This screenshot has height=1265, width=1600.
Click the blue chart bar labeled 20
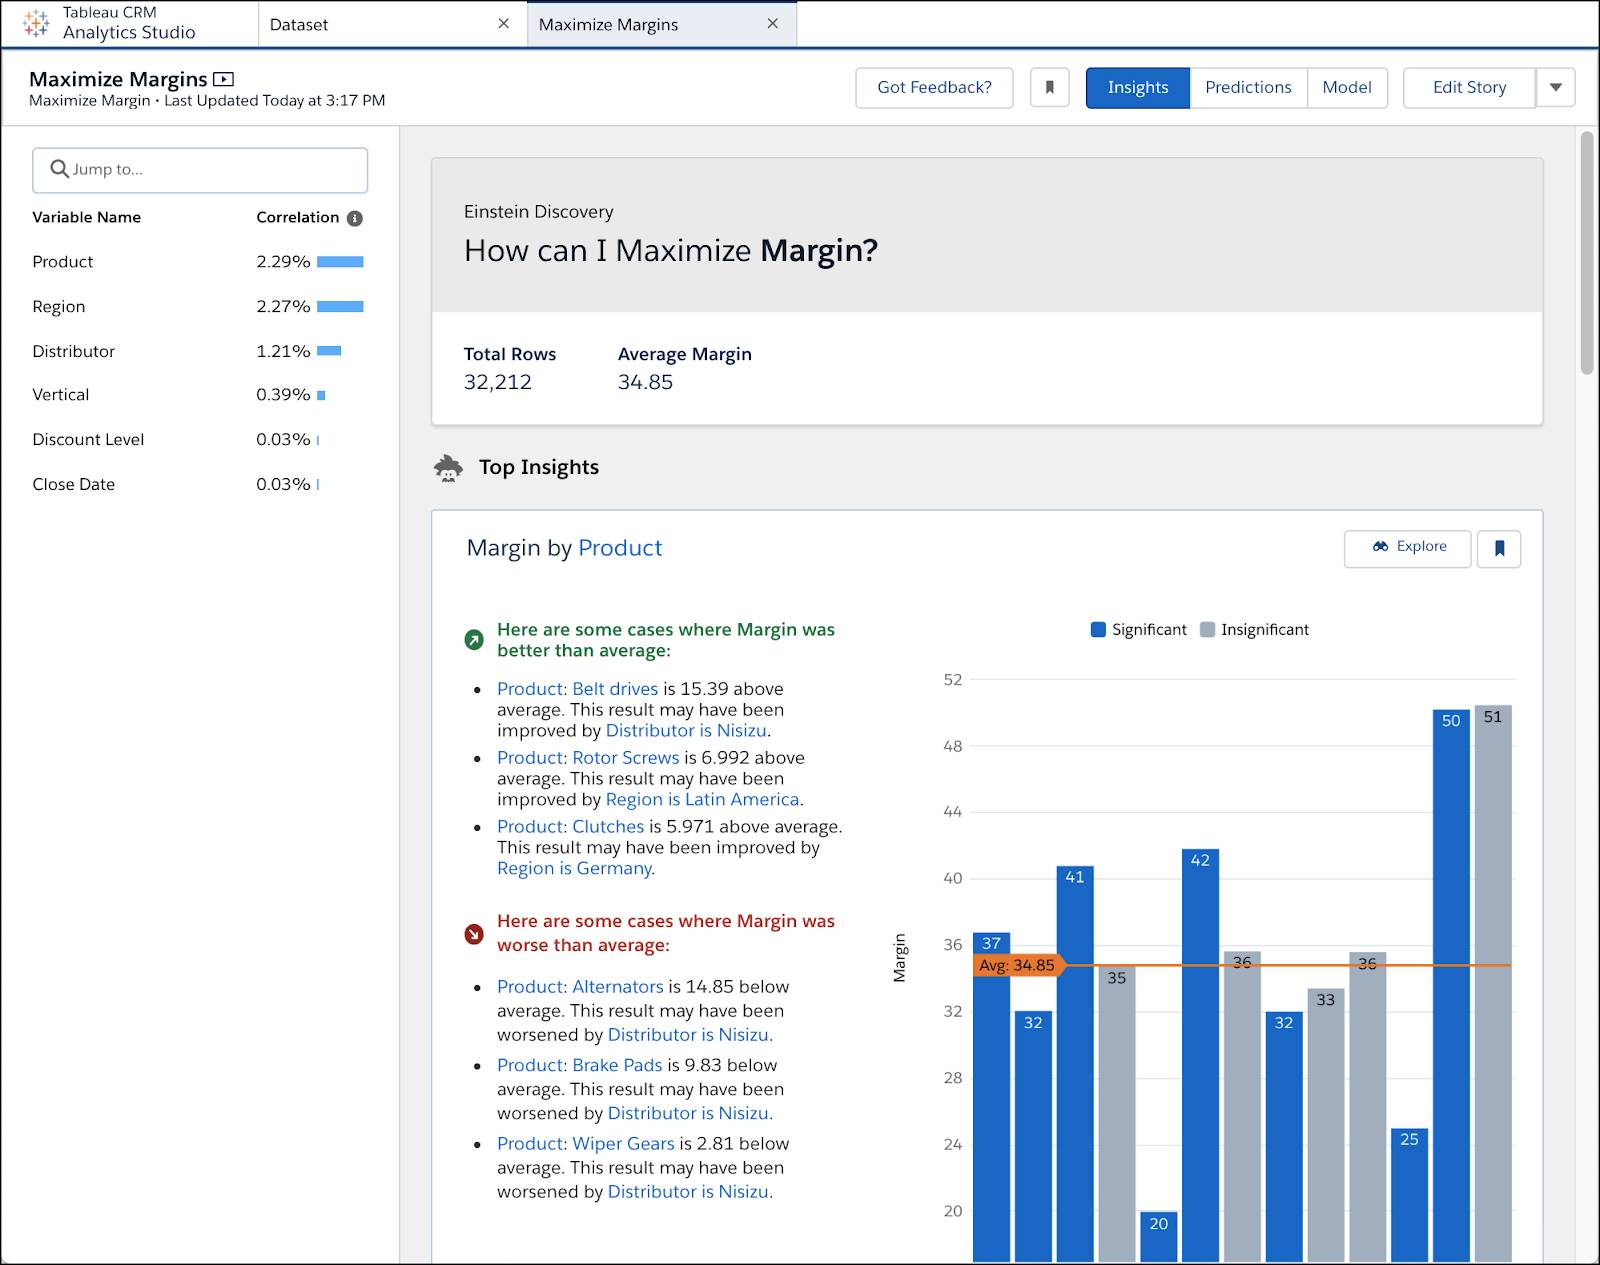[x=1158, y=1236]
